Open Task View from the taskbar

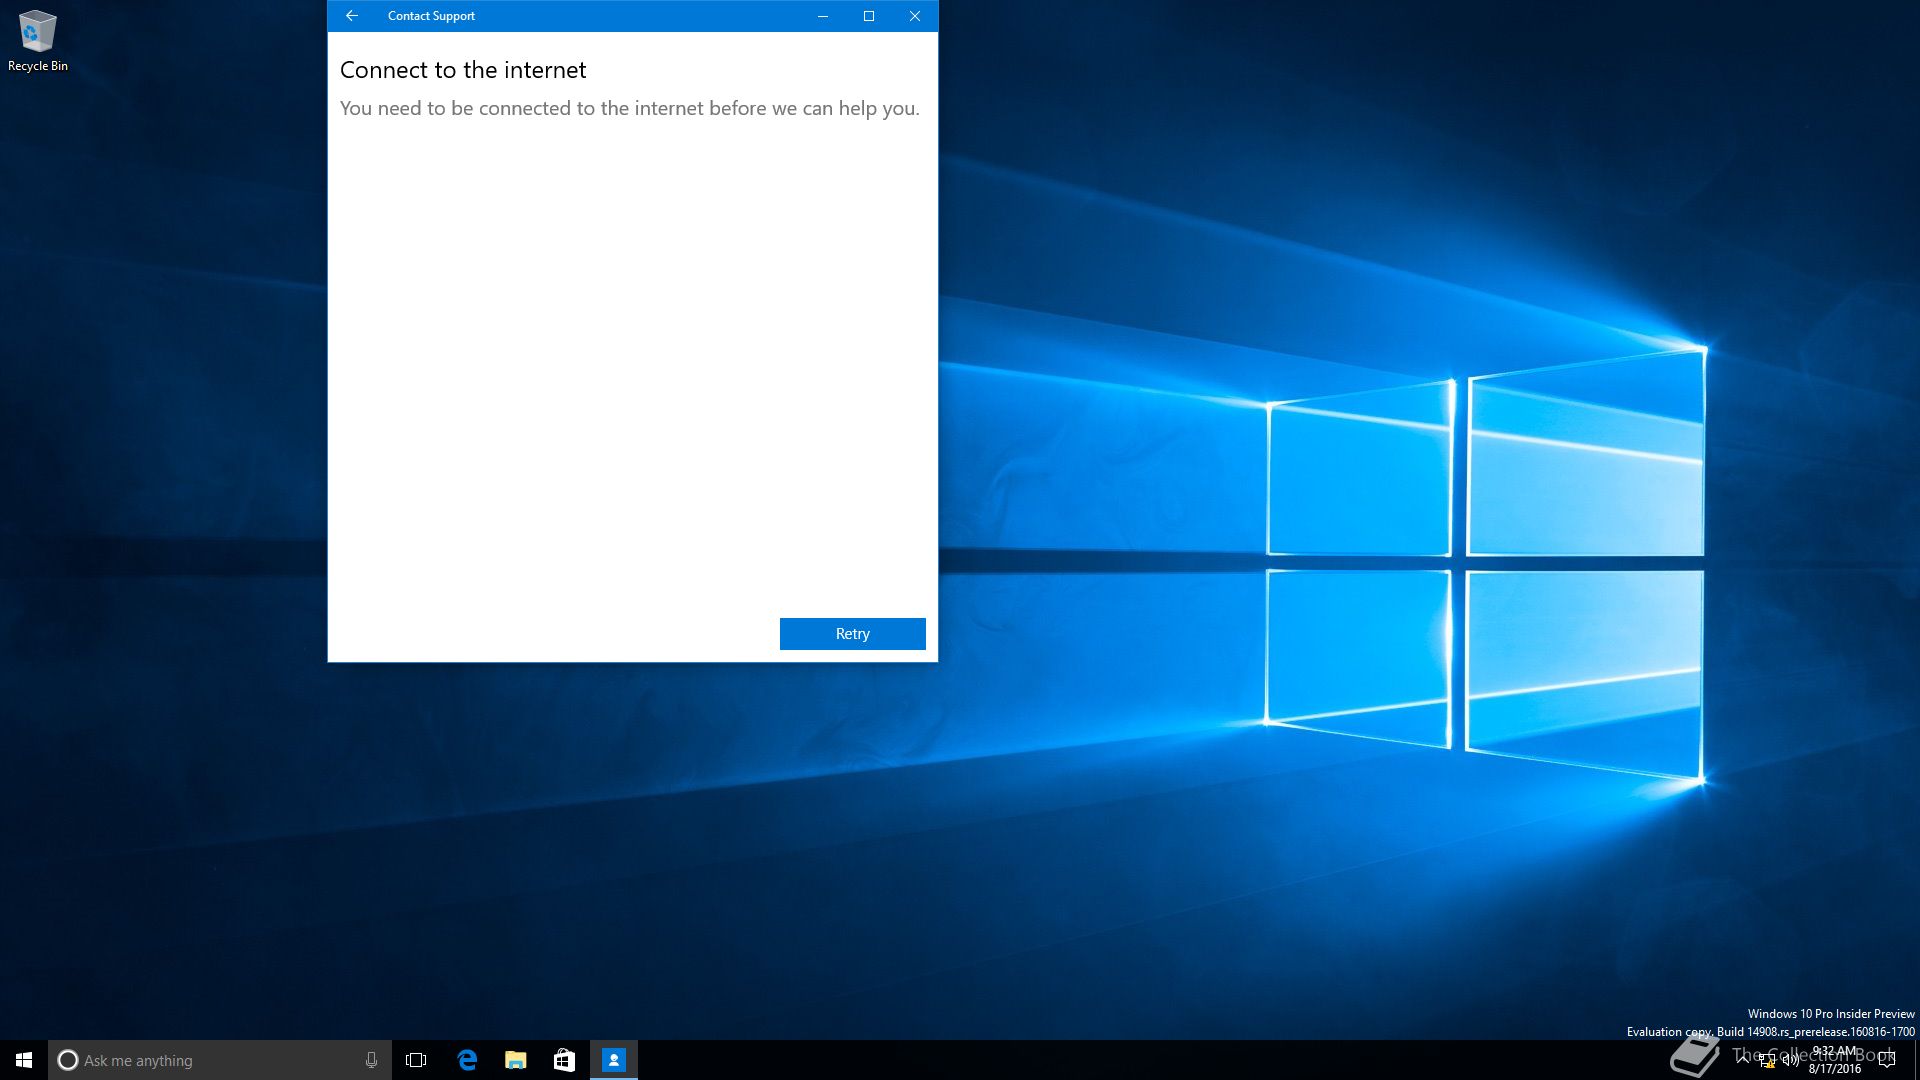point(416,1060)
